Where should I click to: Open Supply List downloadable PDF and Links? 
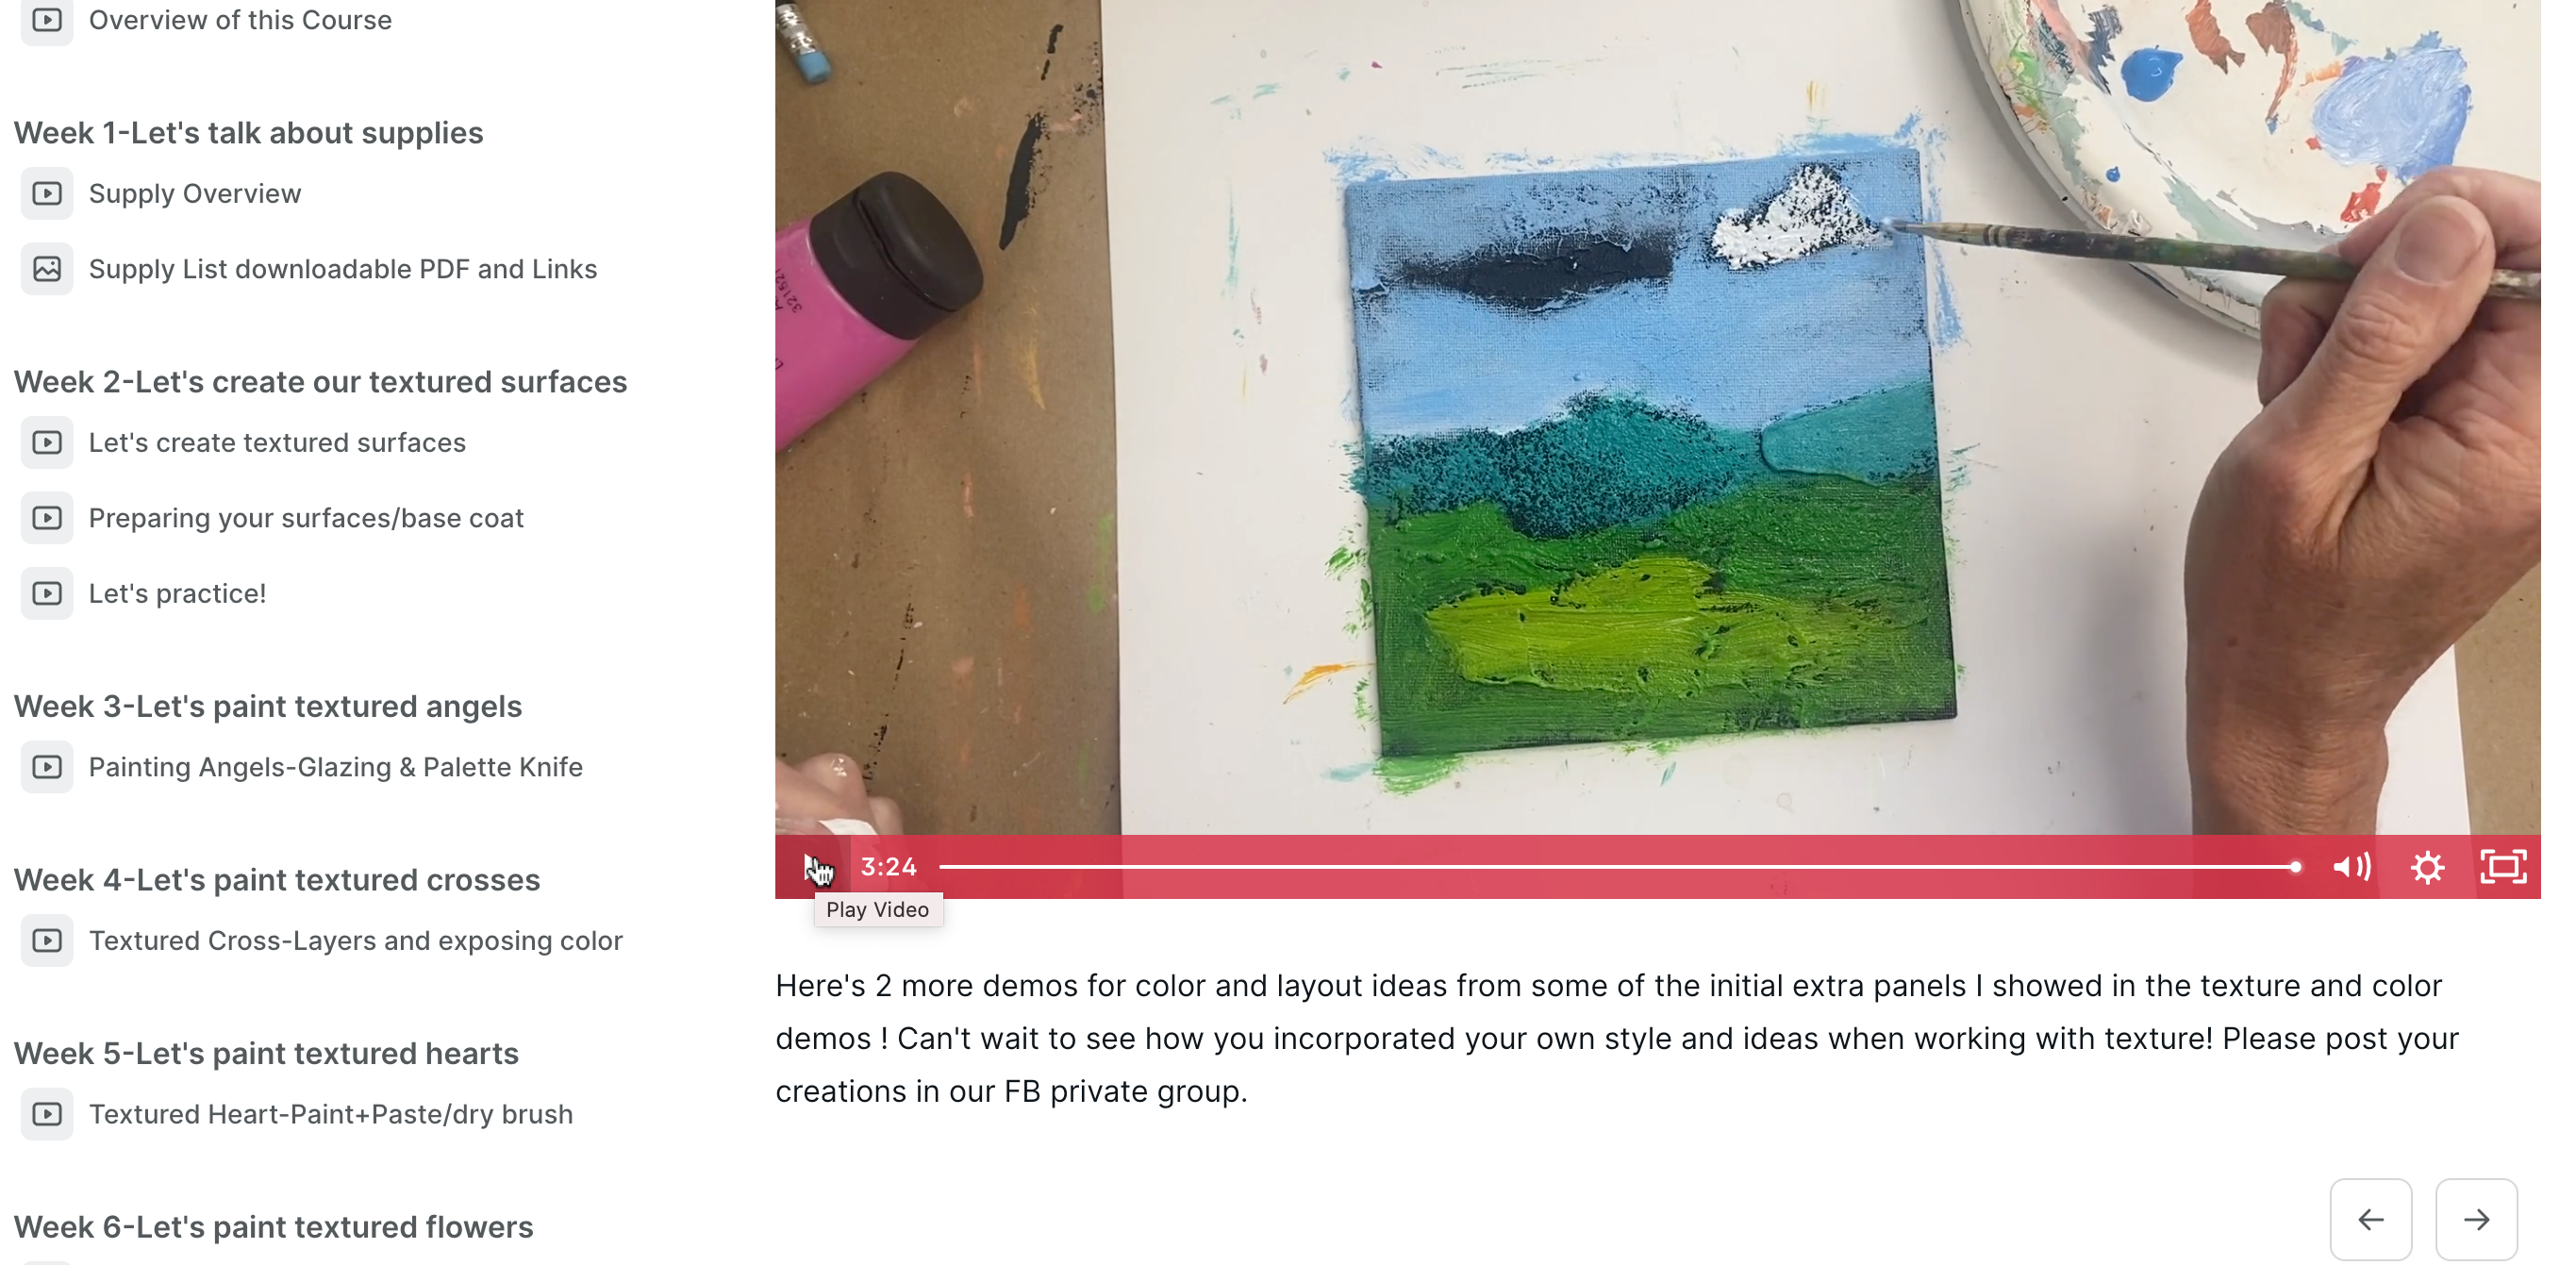tap(342, 269)
